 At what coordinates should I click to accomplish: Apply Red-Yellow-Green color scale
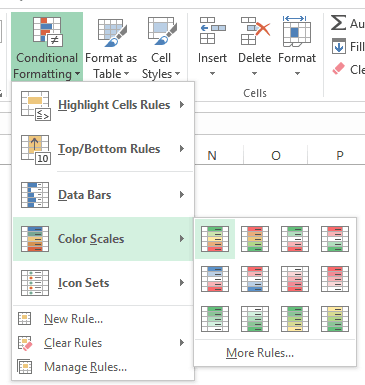(255, 239)
